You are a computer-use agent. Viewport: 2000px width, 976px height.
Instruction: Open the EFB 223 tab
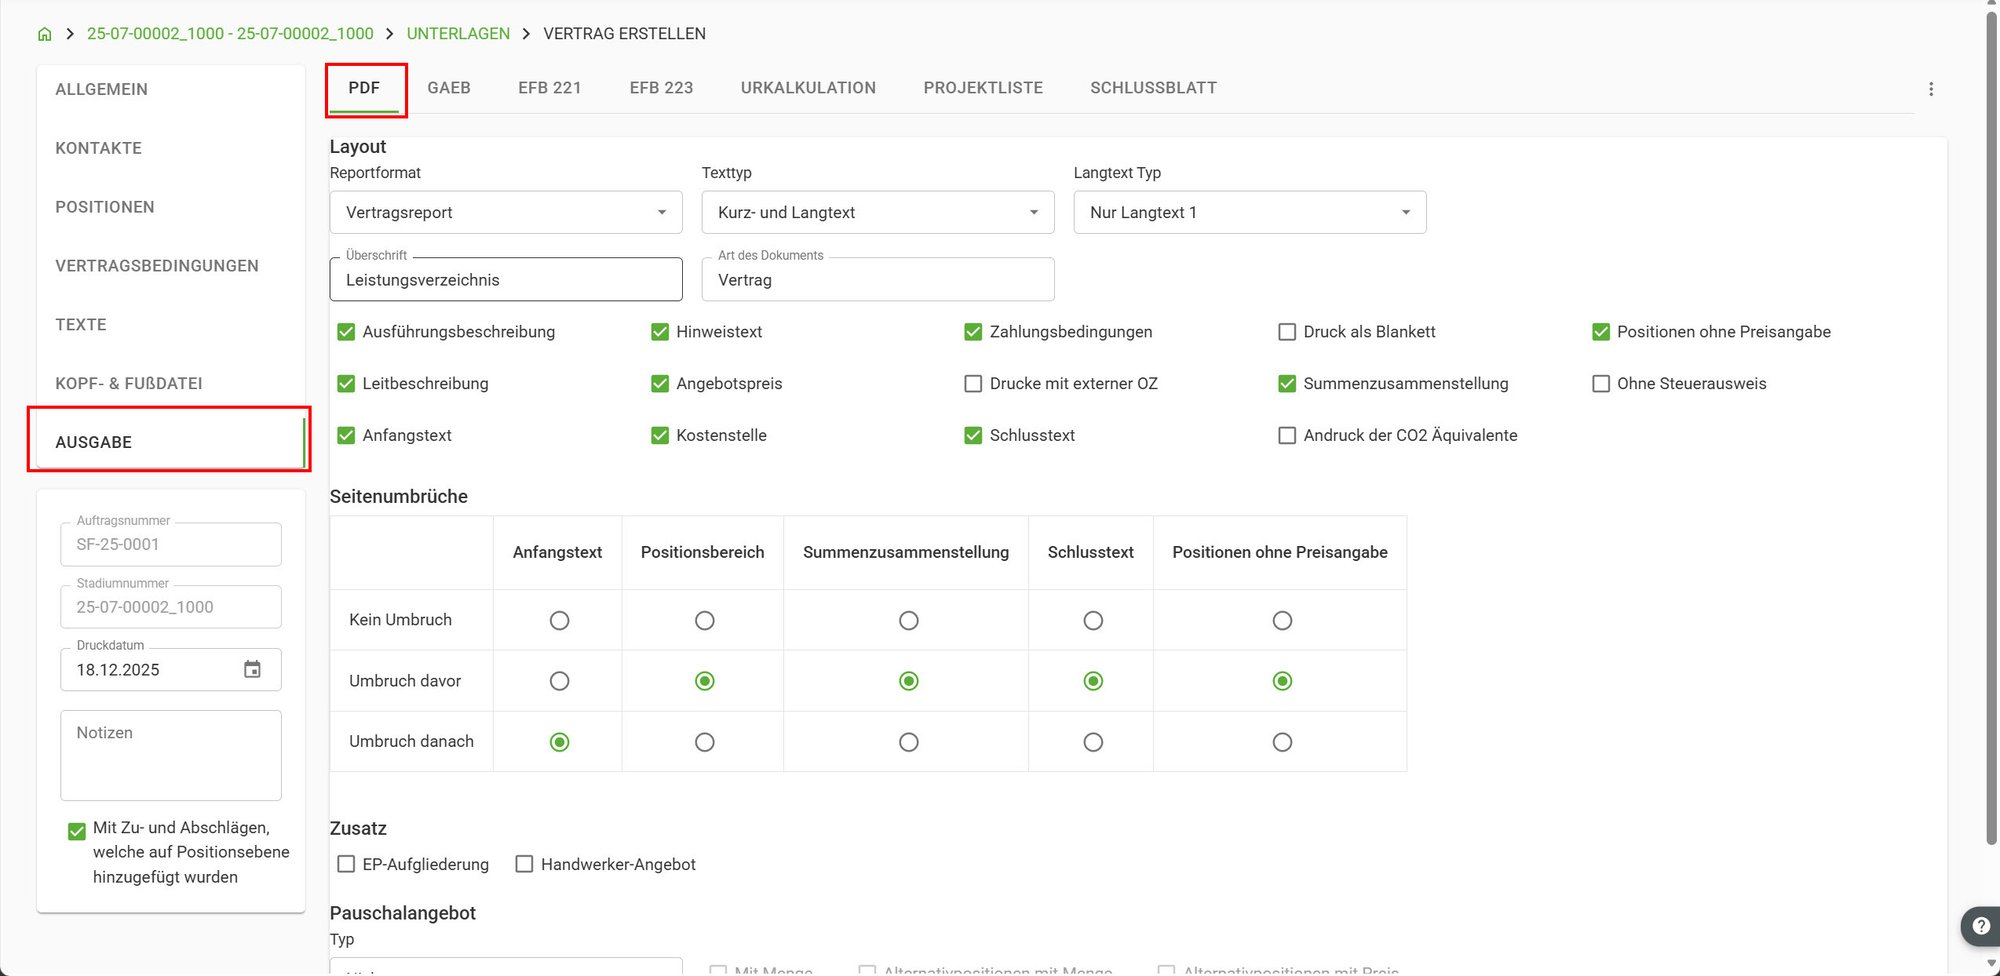click(x=661, y=88)
